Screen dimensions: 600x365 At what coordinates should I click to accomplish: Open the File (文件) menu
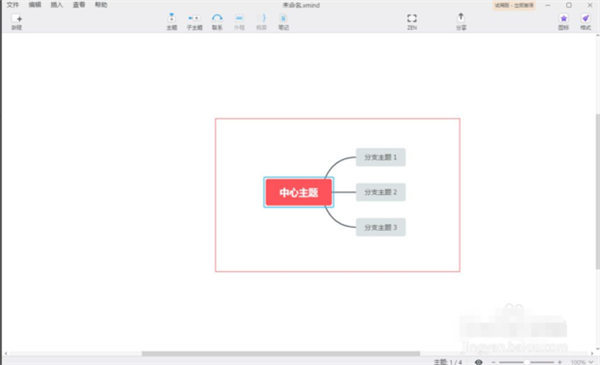[x=13, y=5]
